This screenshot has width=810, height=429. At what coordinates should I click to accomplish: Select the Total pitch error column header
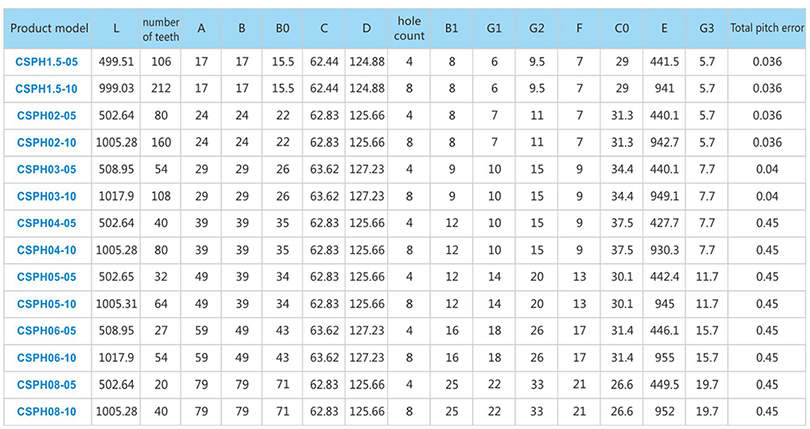coord(767,28)
